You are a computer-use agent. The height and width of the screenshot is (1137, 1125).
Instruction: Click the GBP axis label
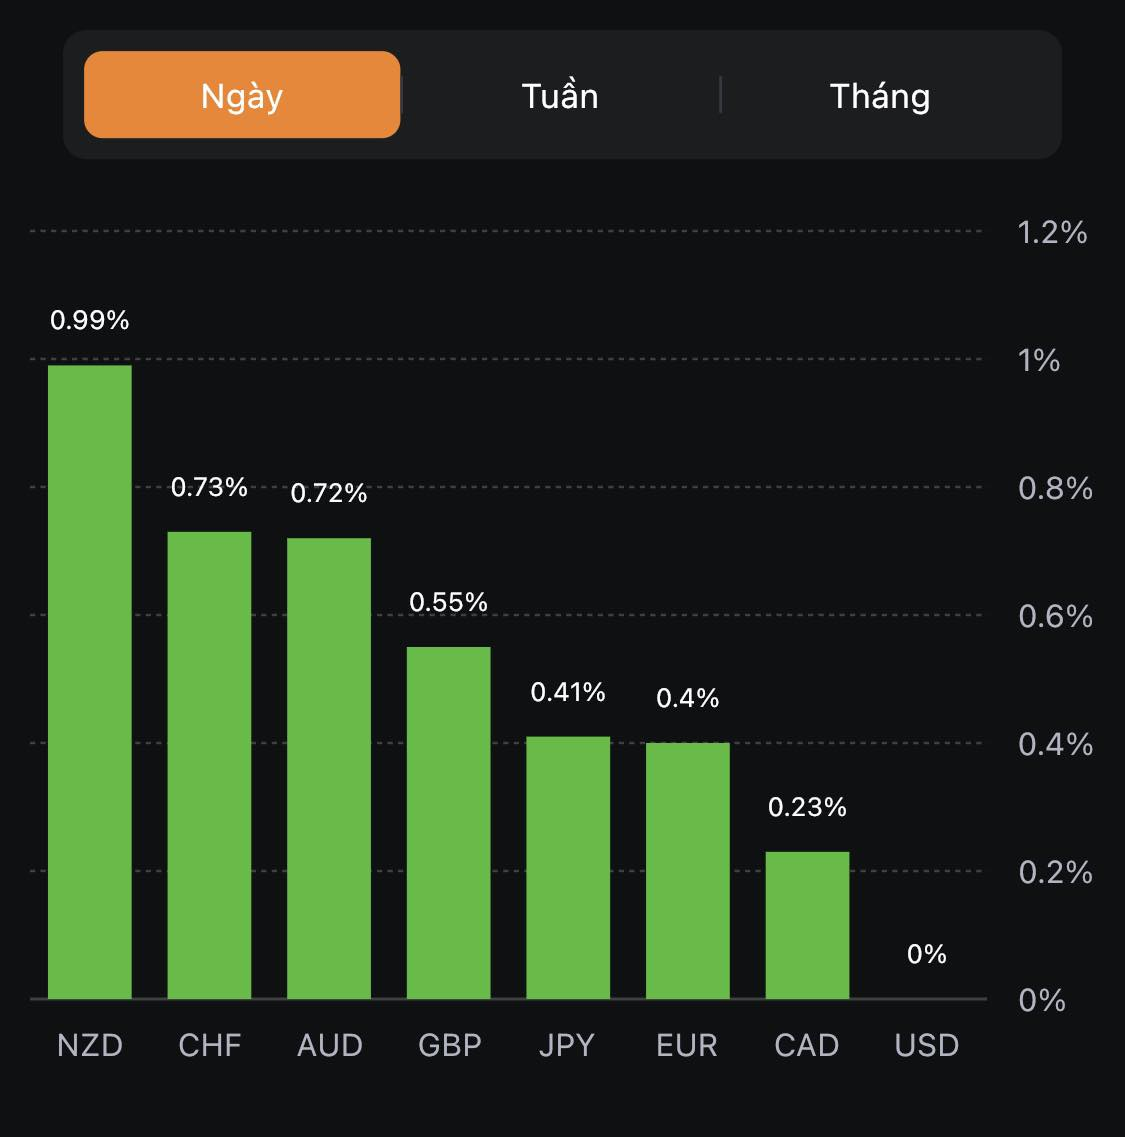tap(450, 1045)
